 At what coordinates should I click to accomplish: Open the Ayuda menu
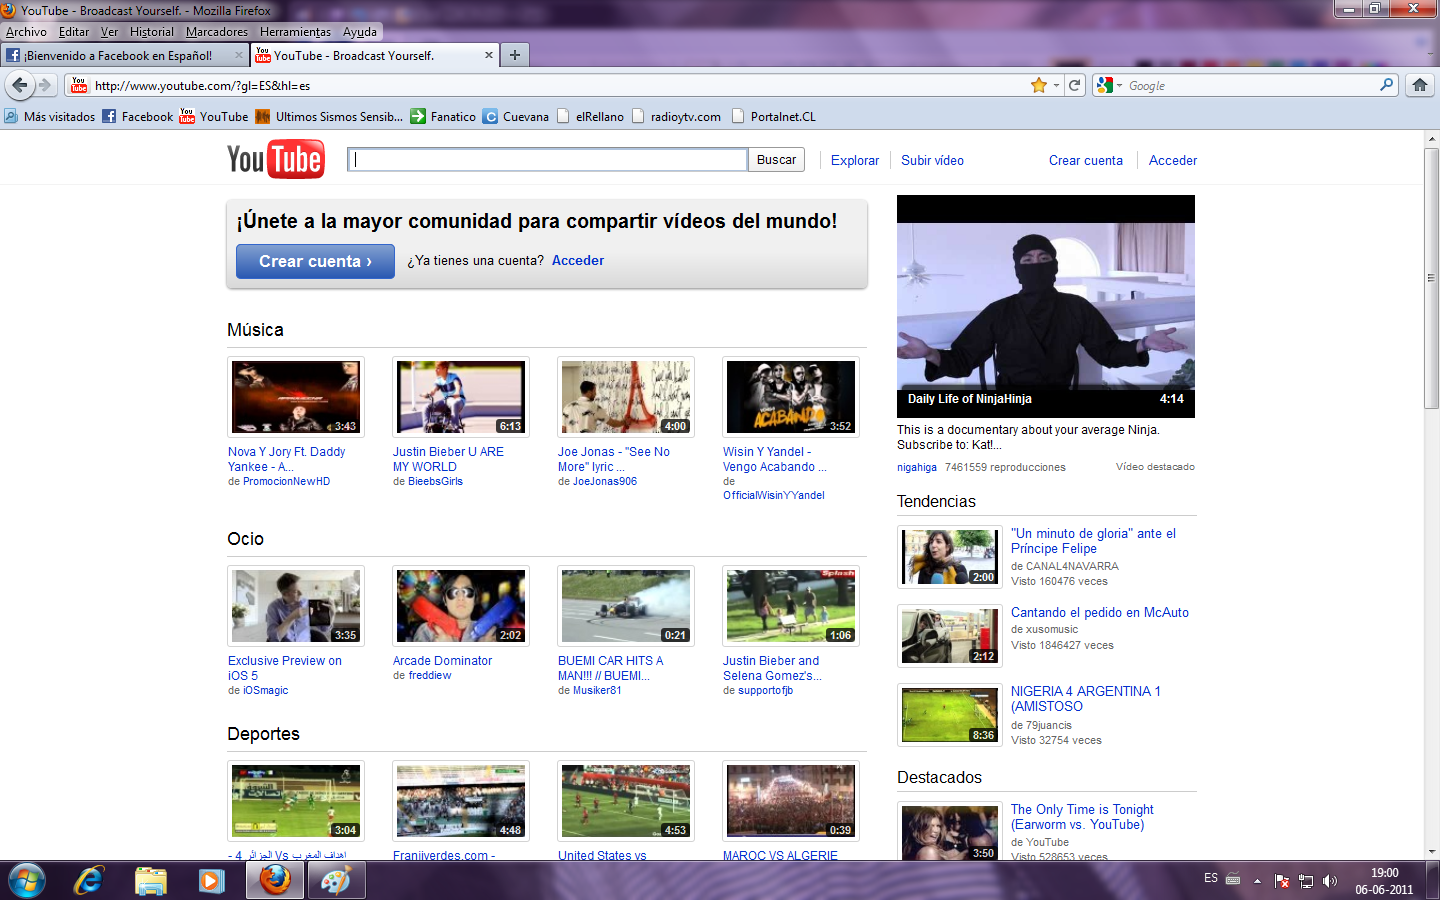point(360,32)
